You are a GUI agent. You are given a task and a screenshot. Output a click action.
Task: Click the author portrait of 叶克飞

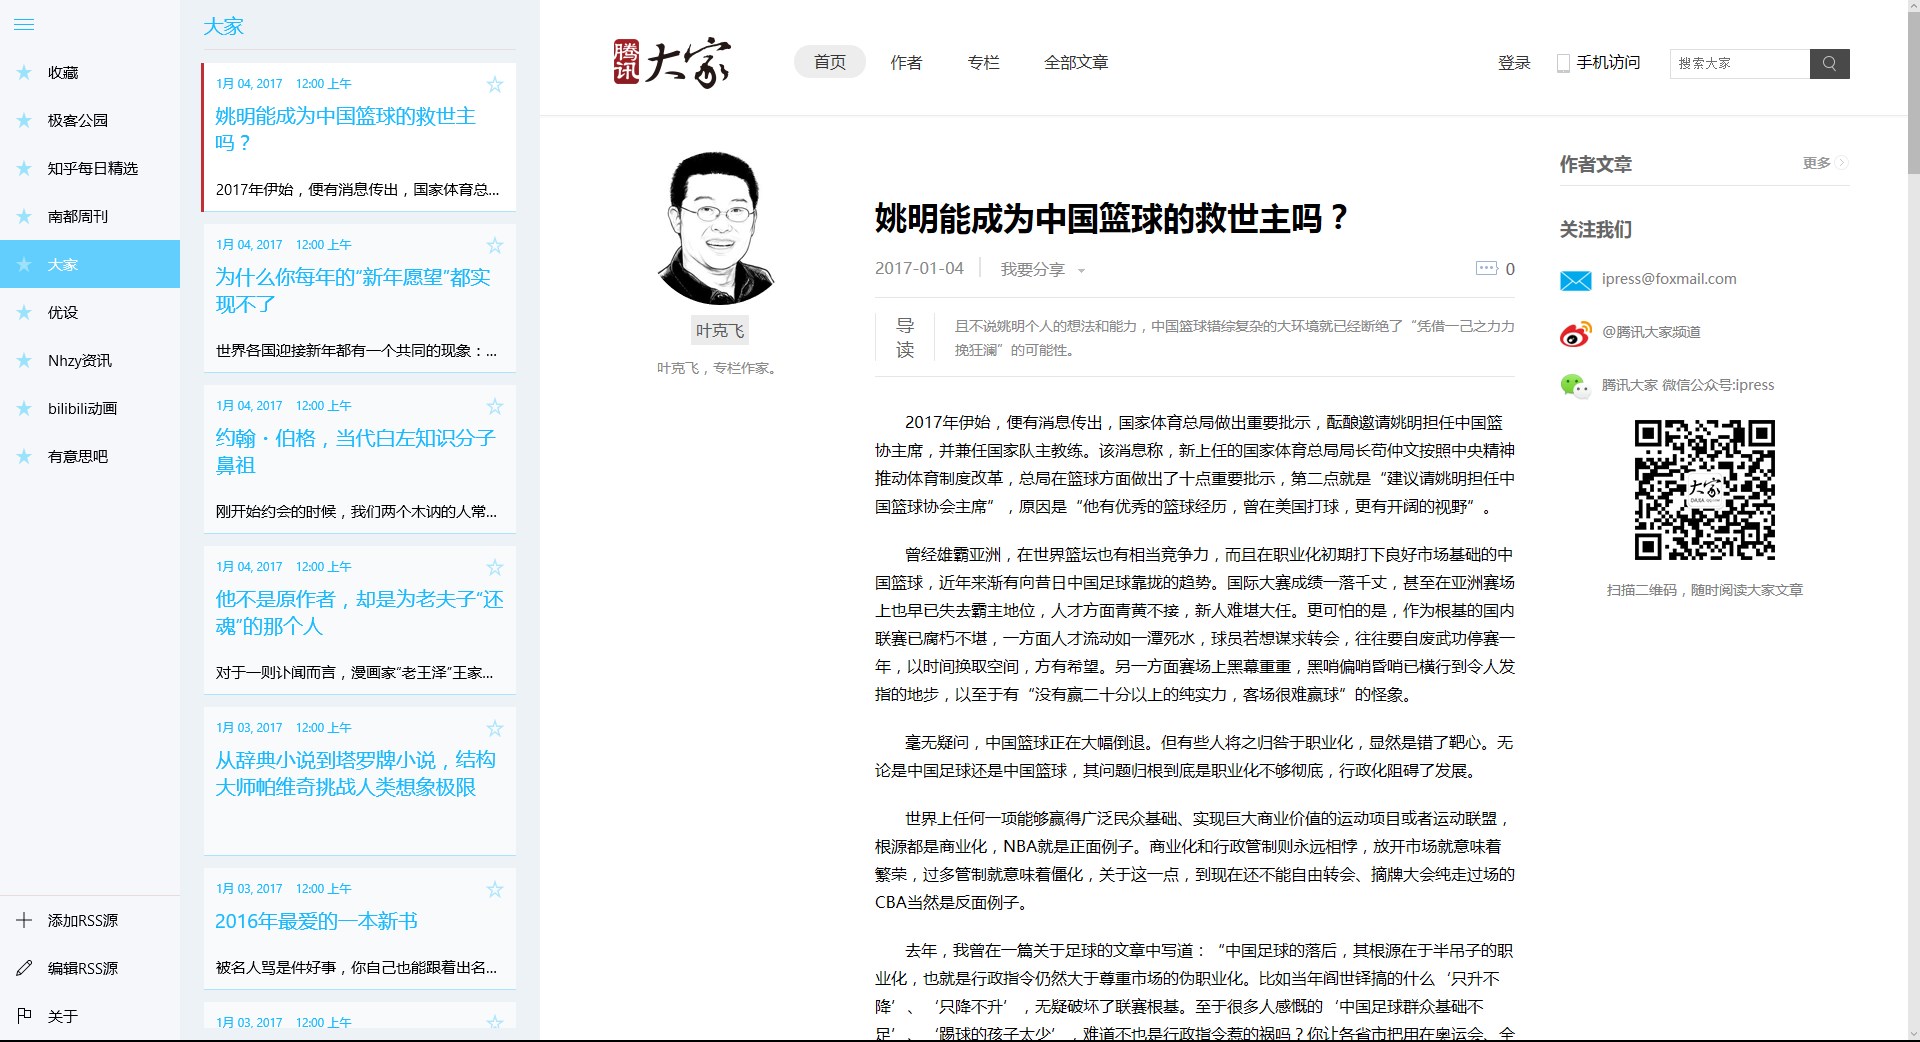click(x=717, y=229)
